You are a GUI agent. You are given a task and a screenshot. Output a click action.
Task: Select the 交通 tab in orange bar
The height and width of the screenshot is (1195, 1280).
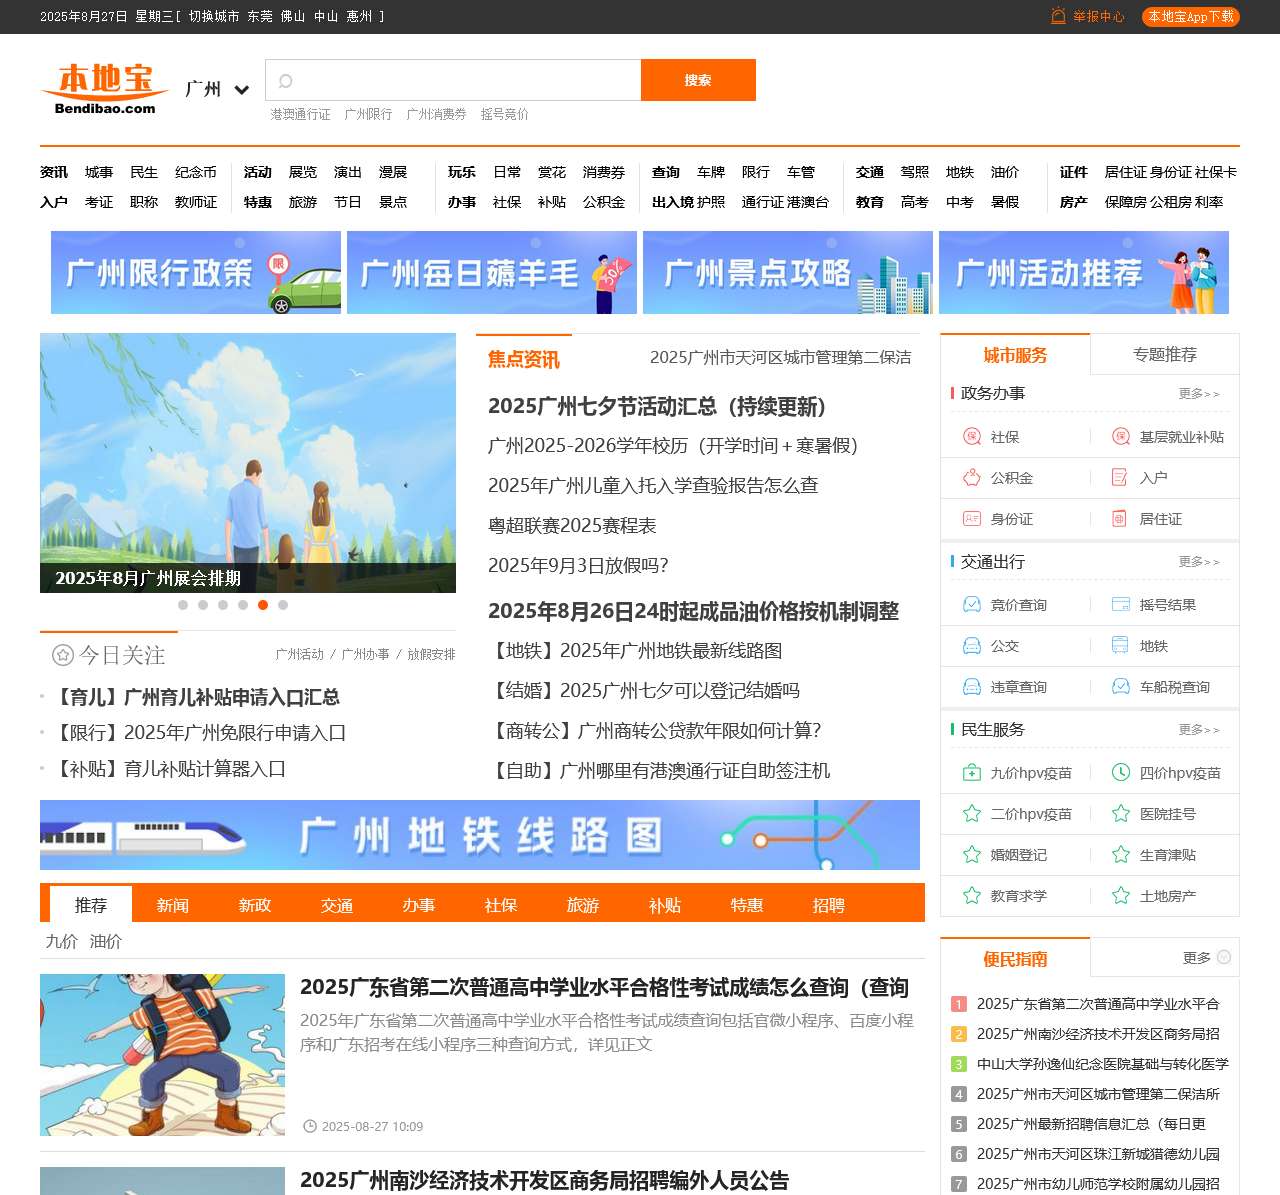tap(337, 905)
